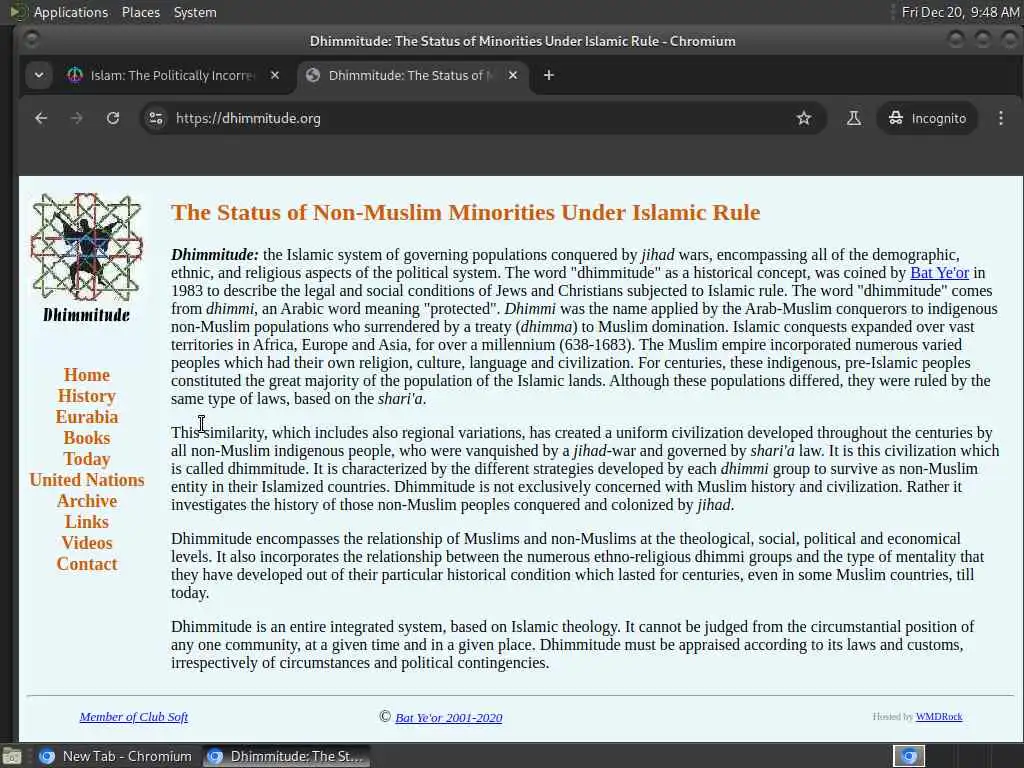
Task: Open the Applications menu
Action: pos(71,12)
